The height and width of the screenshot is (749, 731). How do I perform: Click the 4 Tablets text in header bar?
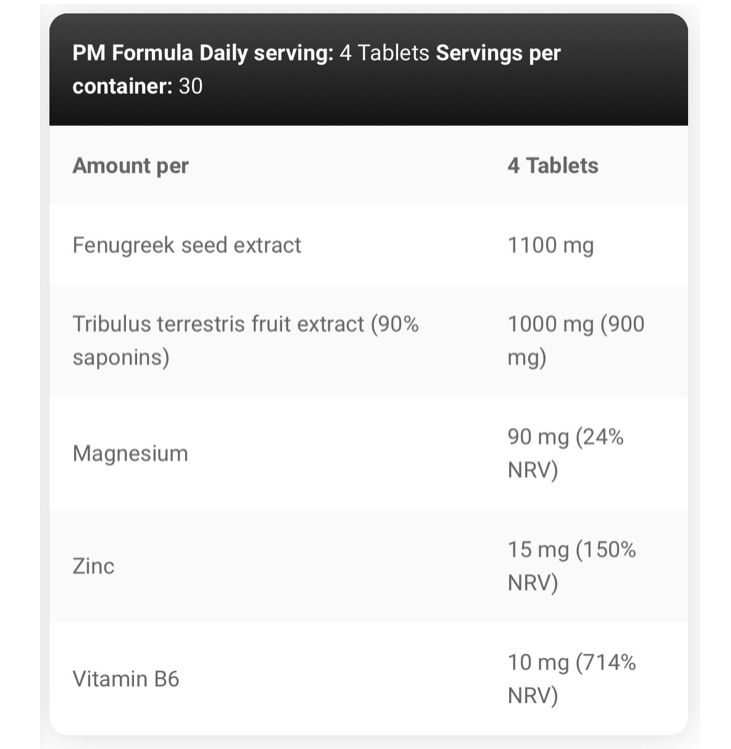click(385, 53)
